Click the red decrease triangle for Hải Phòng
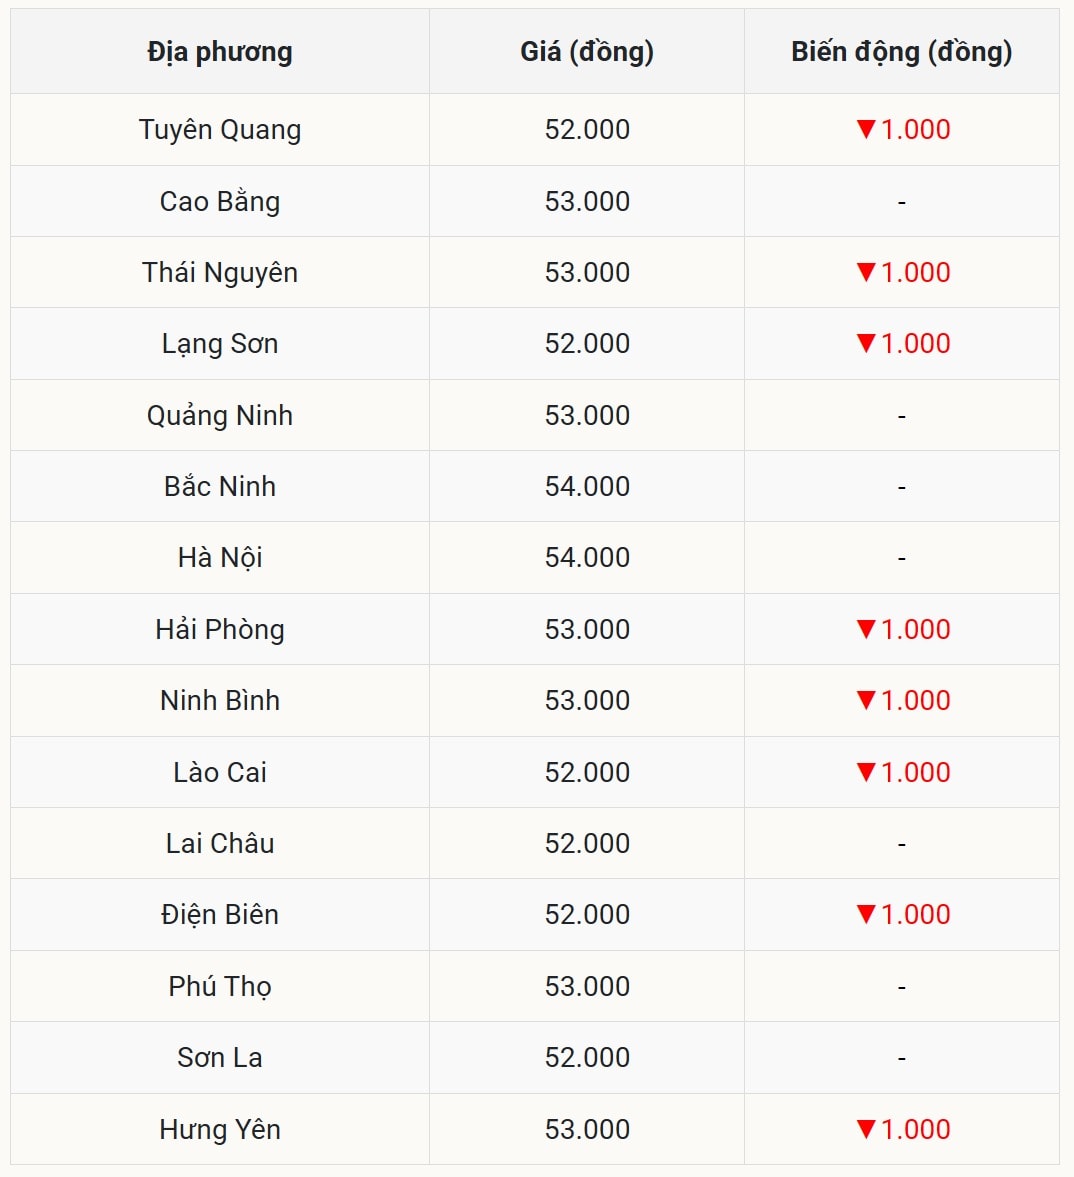The image size is (1074, 1177). 866,629
